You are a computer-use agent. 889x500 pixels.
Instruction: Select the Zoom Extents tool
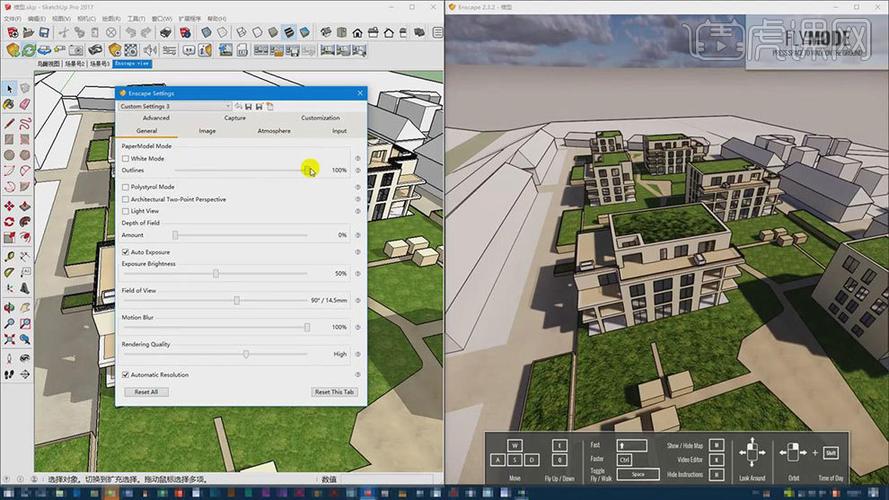(10, 339)
